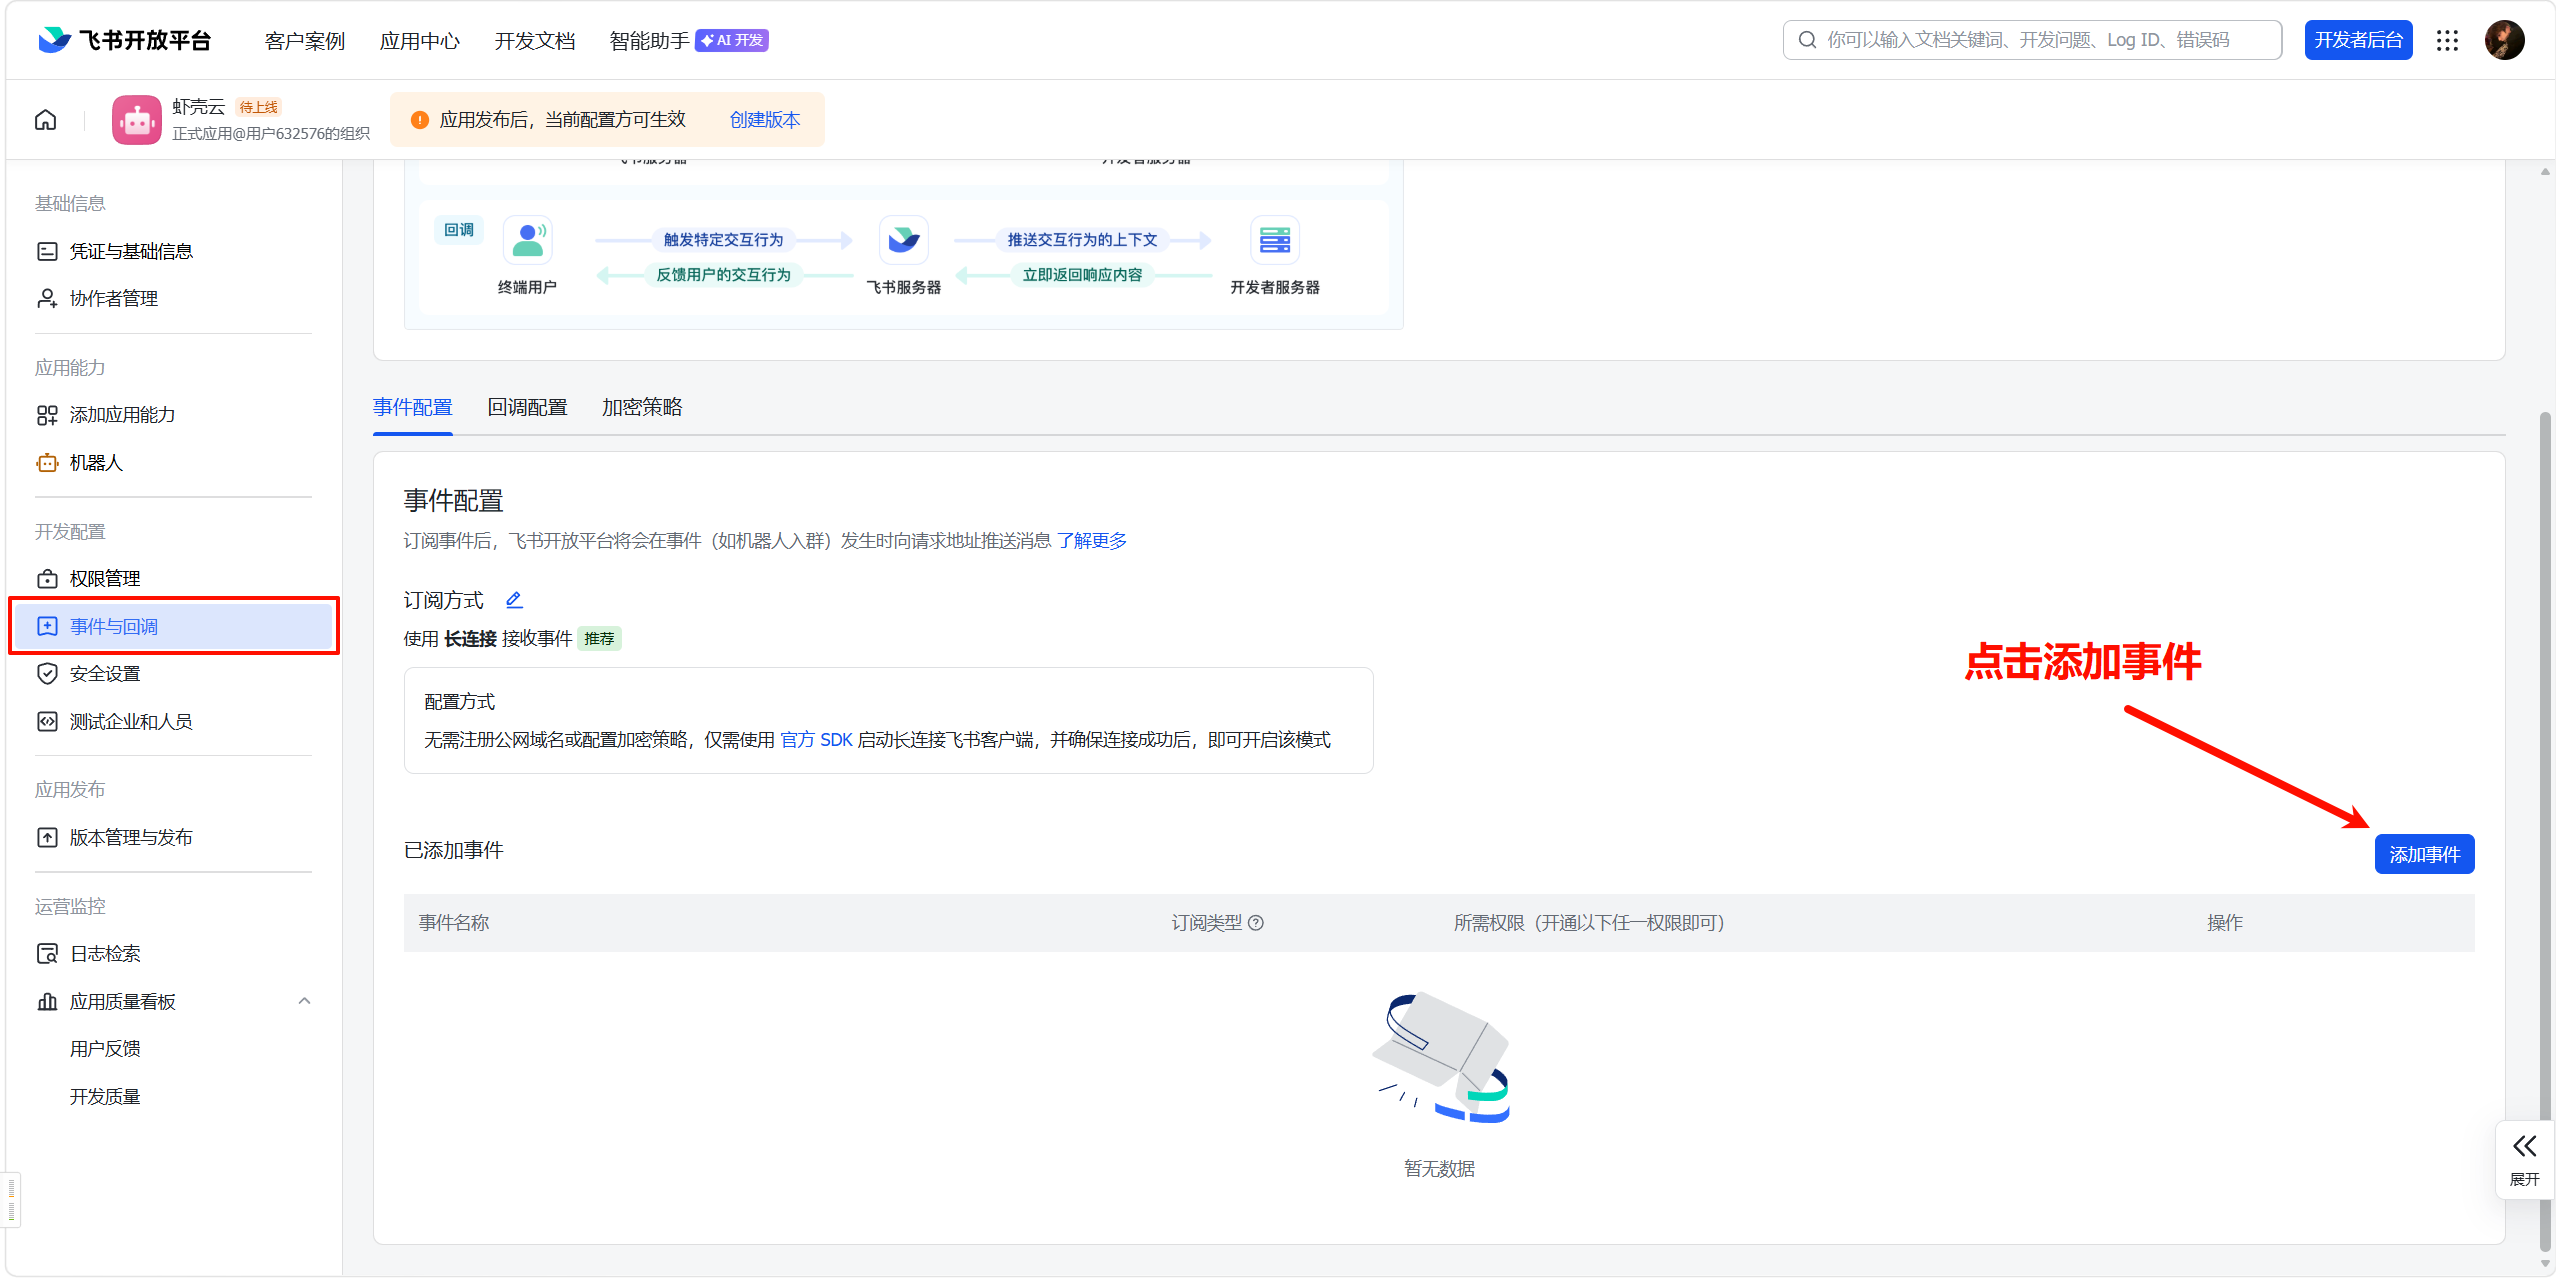
Task: Click the 添加事件 button
Action: click(x=2424, y=855)
